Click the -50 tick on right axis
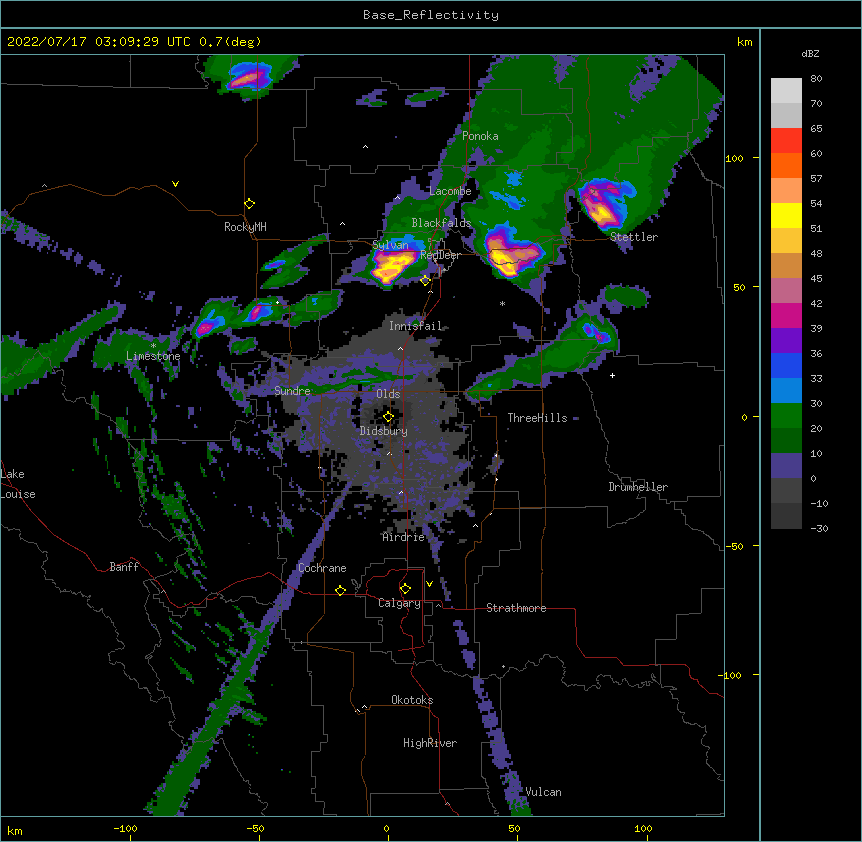Image resolution: width=862 pixels, height=842 pixels. (734, 546)
